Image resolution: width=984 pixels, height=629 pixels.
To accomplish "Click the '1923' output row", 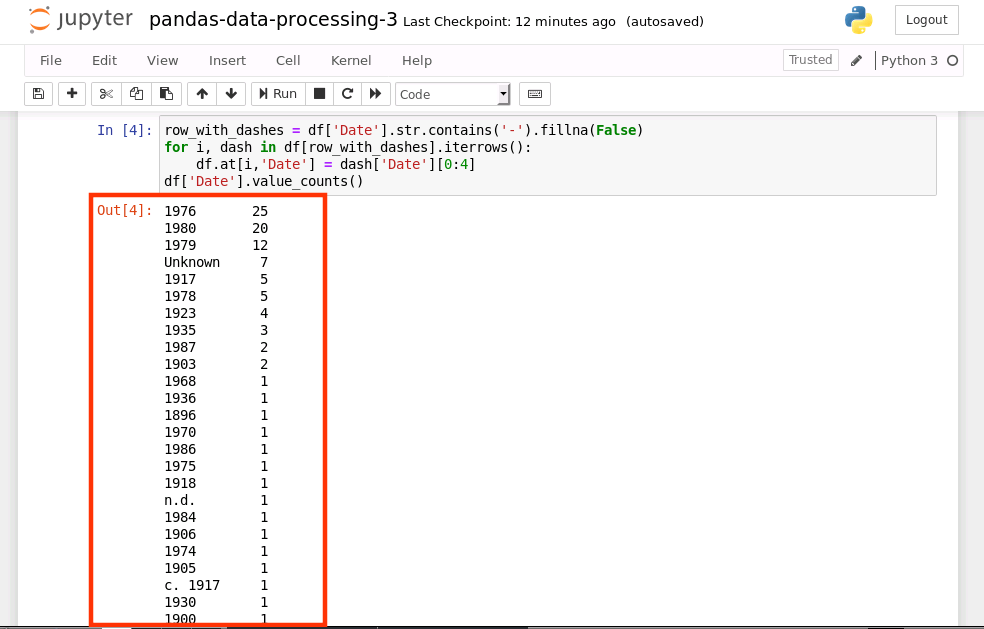I will [216, 313].
